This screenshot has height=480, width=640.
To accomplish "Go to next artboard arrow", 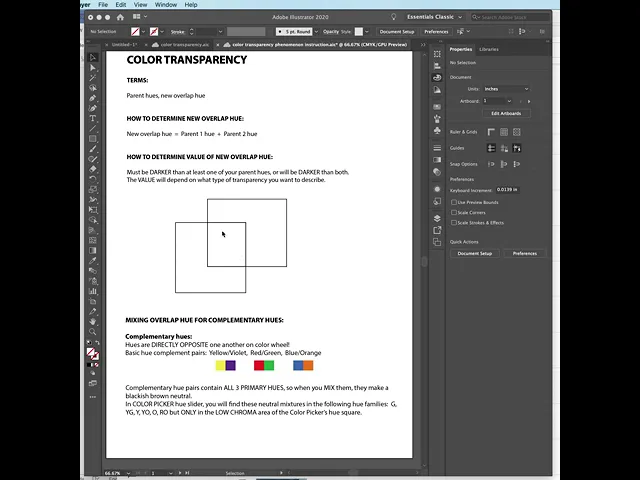I will 529,101.
